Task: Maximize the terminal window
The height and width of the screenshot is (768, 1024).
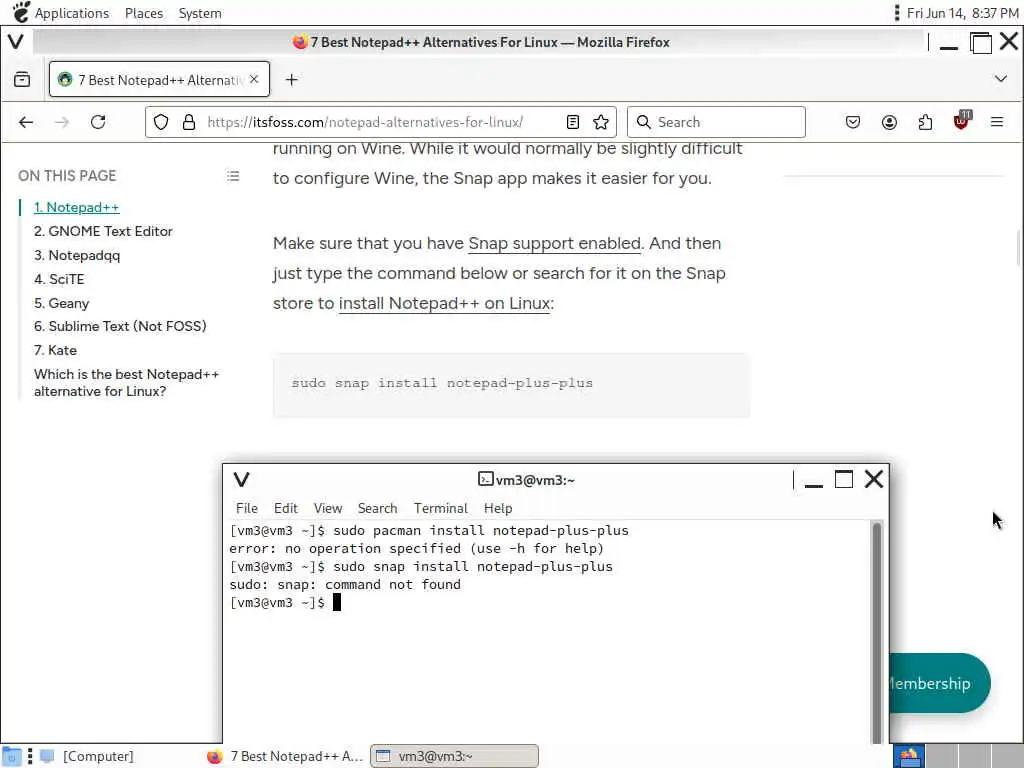Action: coord(844,480)
